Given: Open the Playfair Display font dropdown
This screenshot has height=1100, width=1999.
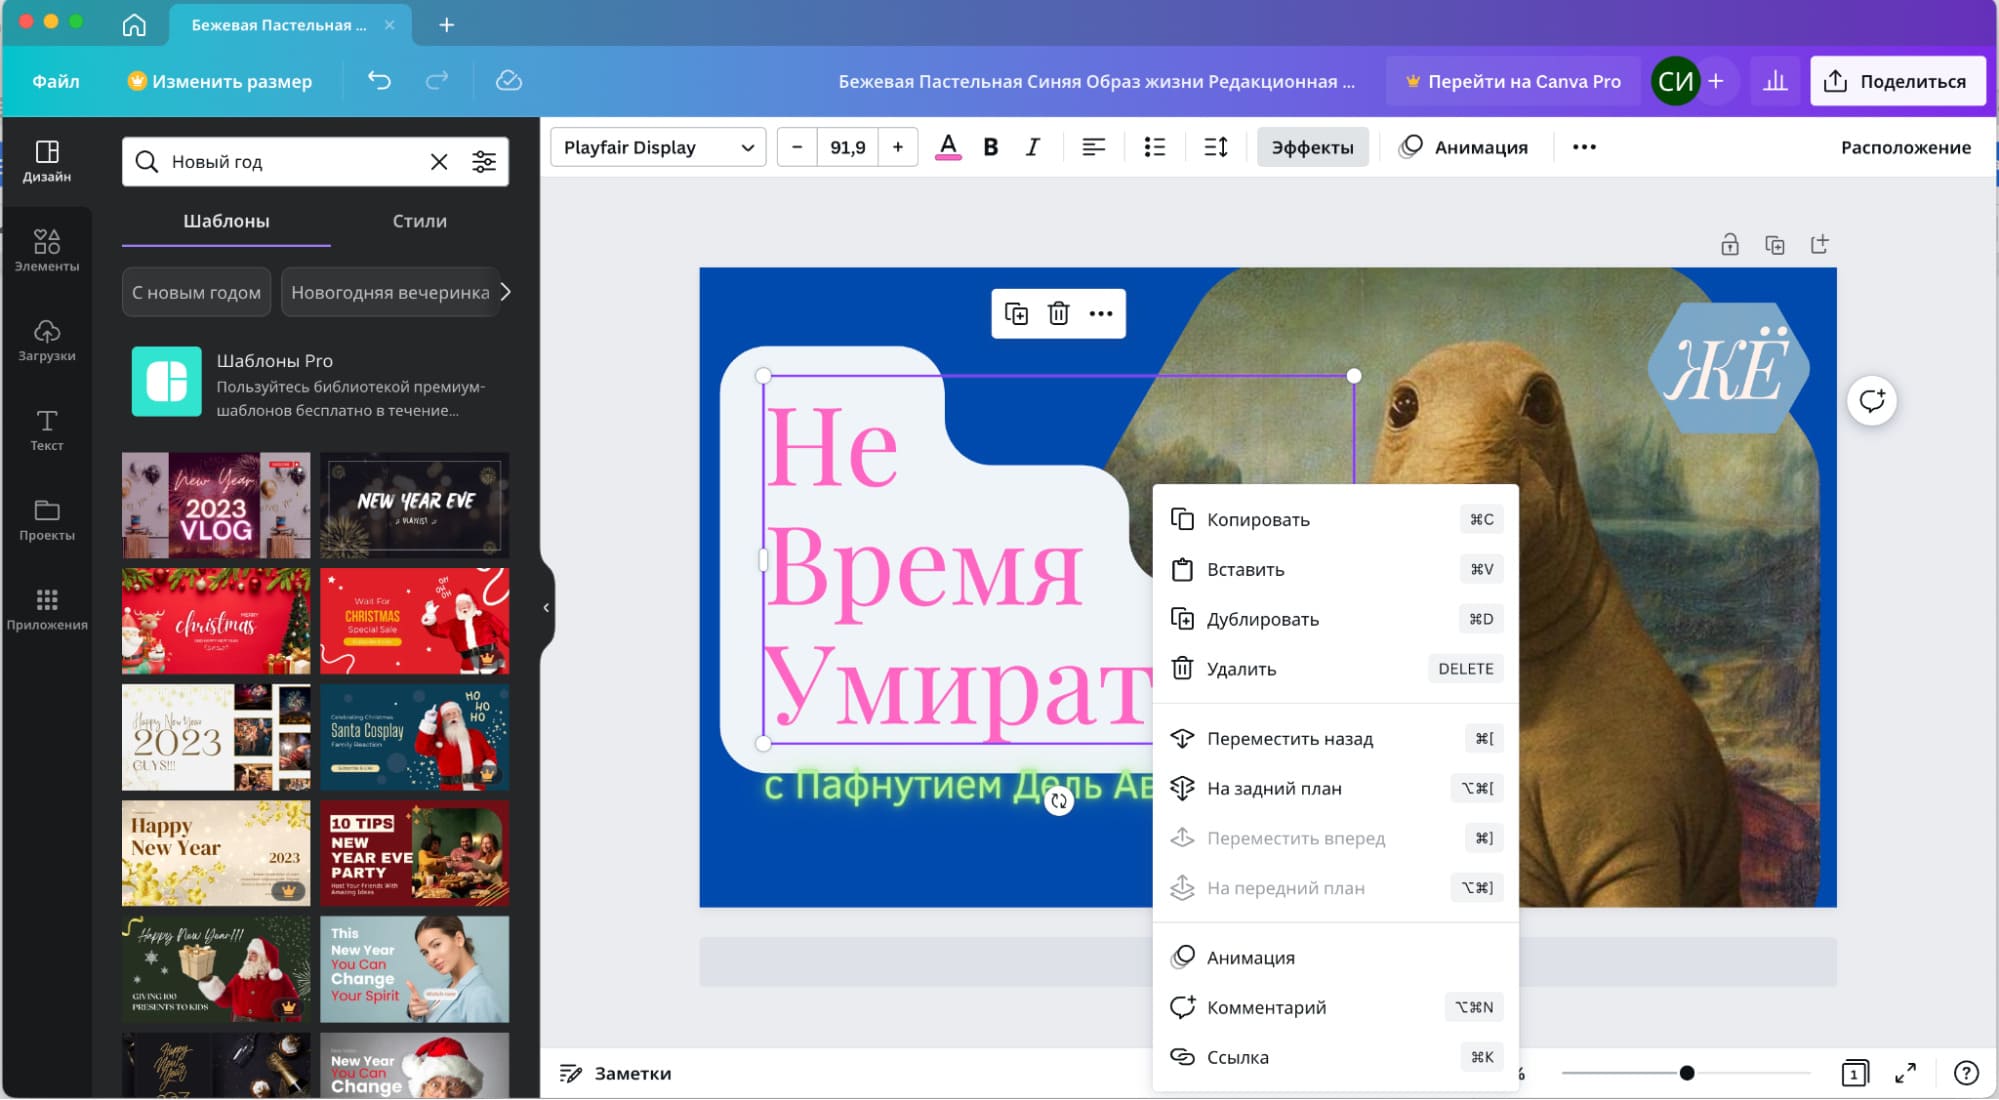Looking at the screenshot, I should click(658, 147).
